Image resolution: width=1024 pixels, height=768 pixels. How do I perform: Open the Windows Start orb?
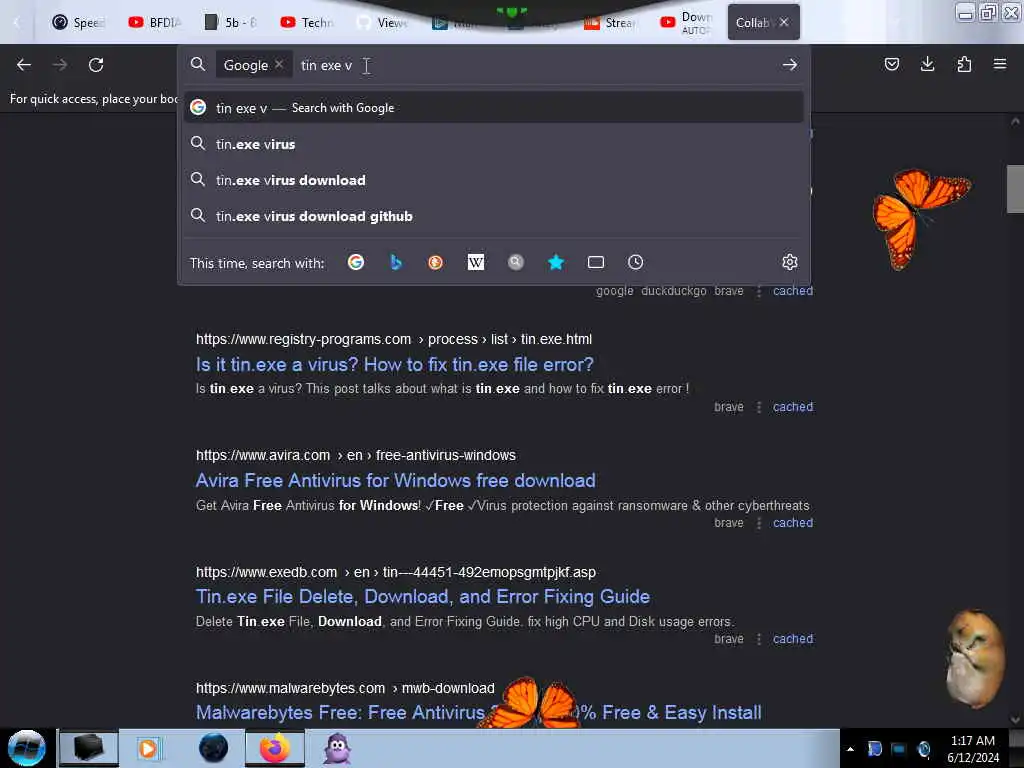27,748
